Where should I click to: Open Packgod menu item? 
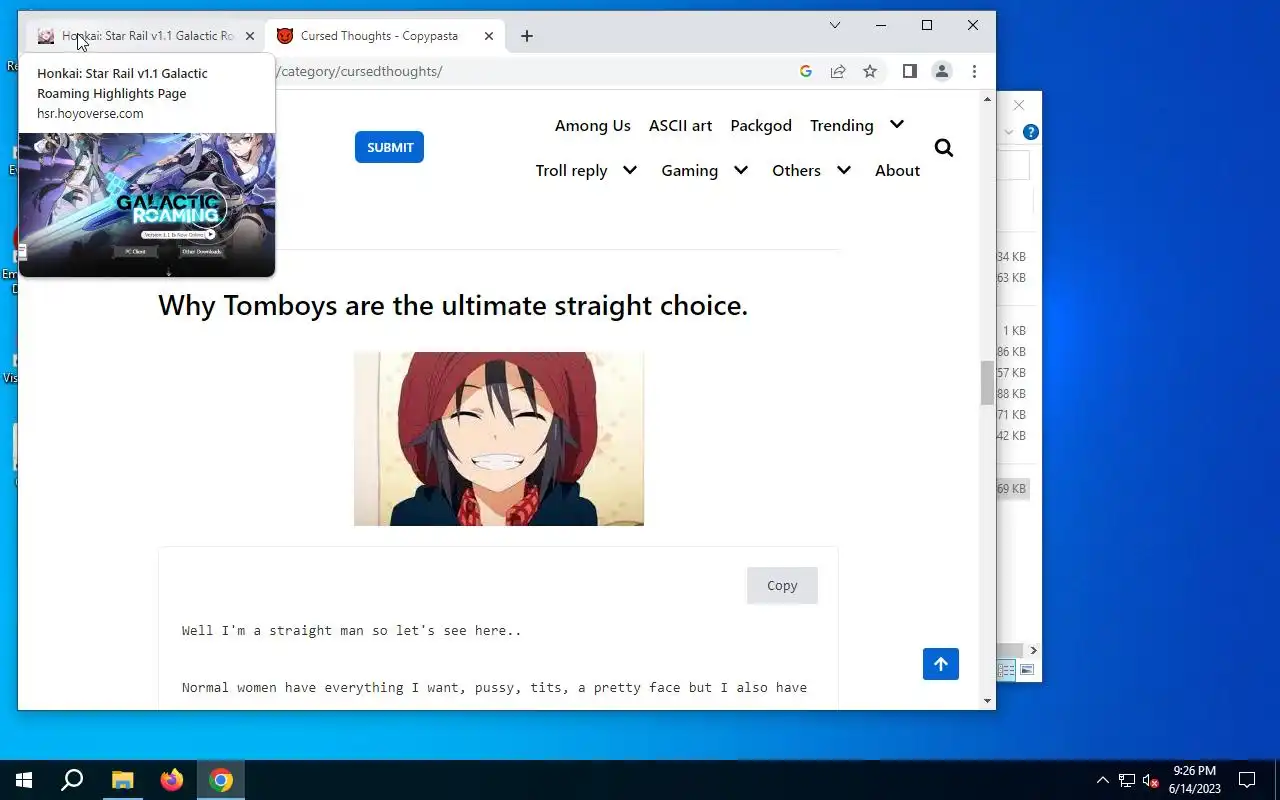(761, 125)
